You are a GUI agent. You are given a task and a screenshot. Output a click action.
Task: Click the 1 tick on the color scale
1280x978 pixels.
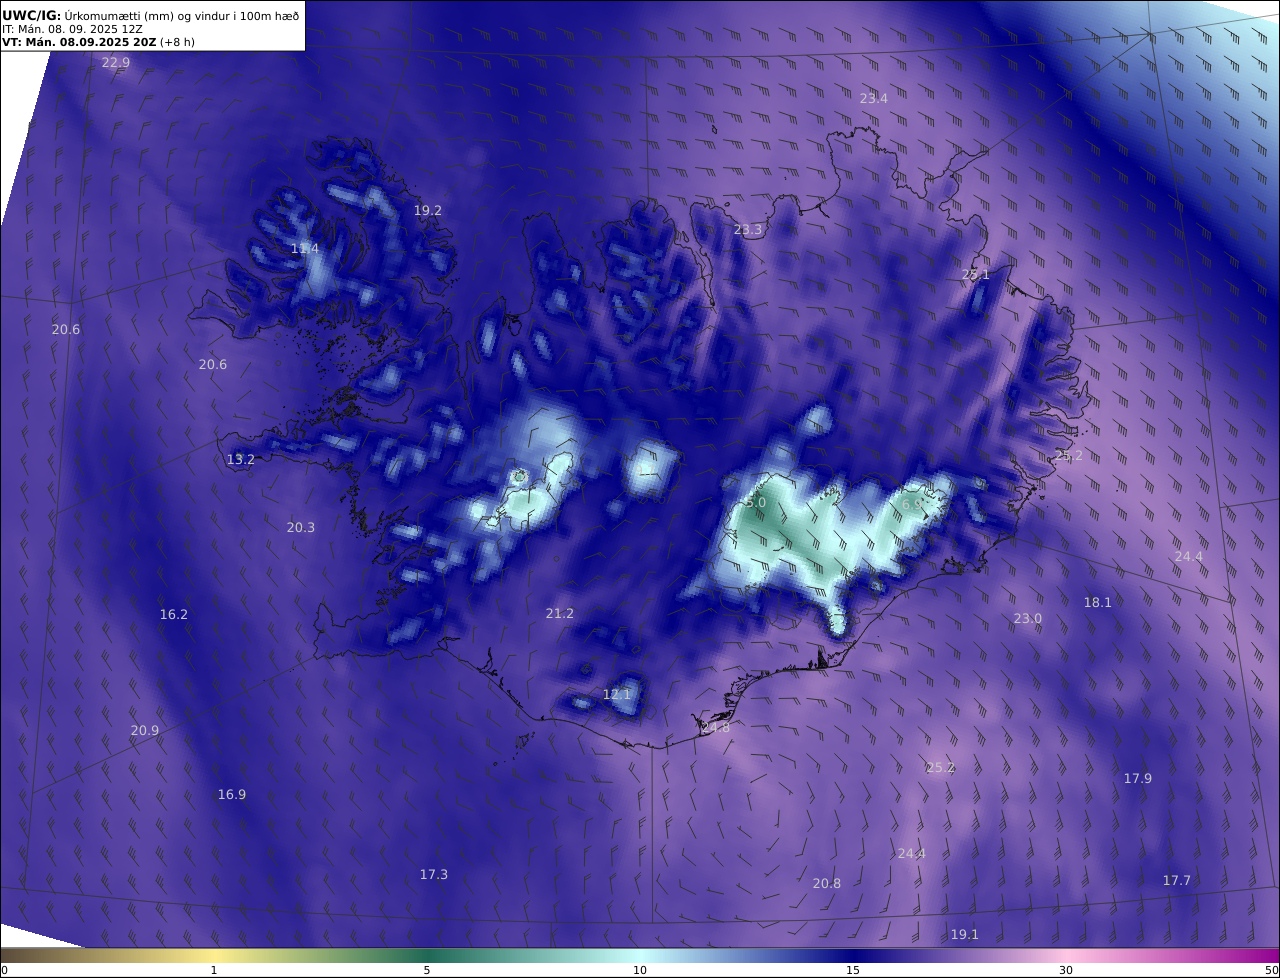click(x=214, y=970)
